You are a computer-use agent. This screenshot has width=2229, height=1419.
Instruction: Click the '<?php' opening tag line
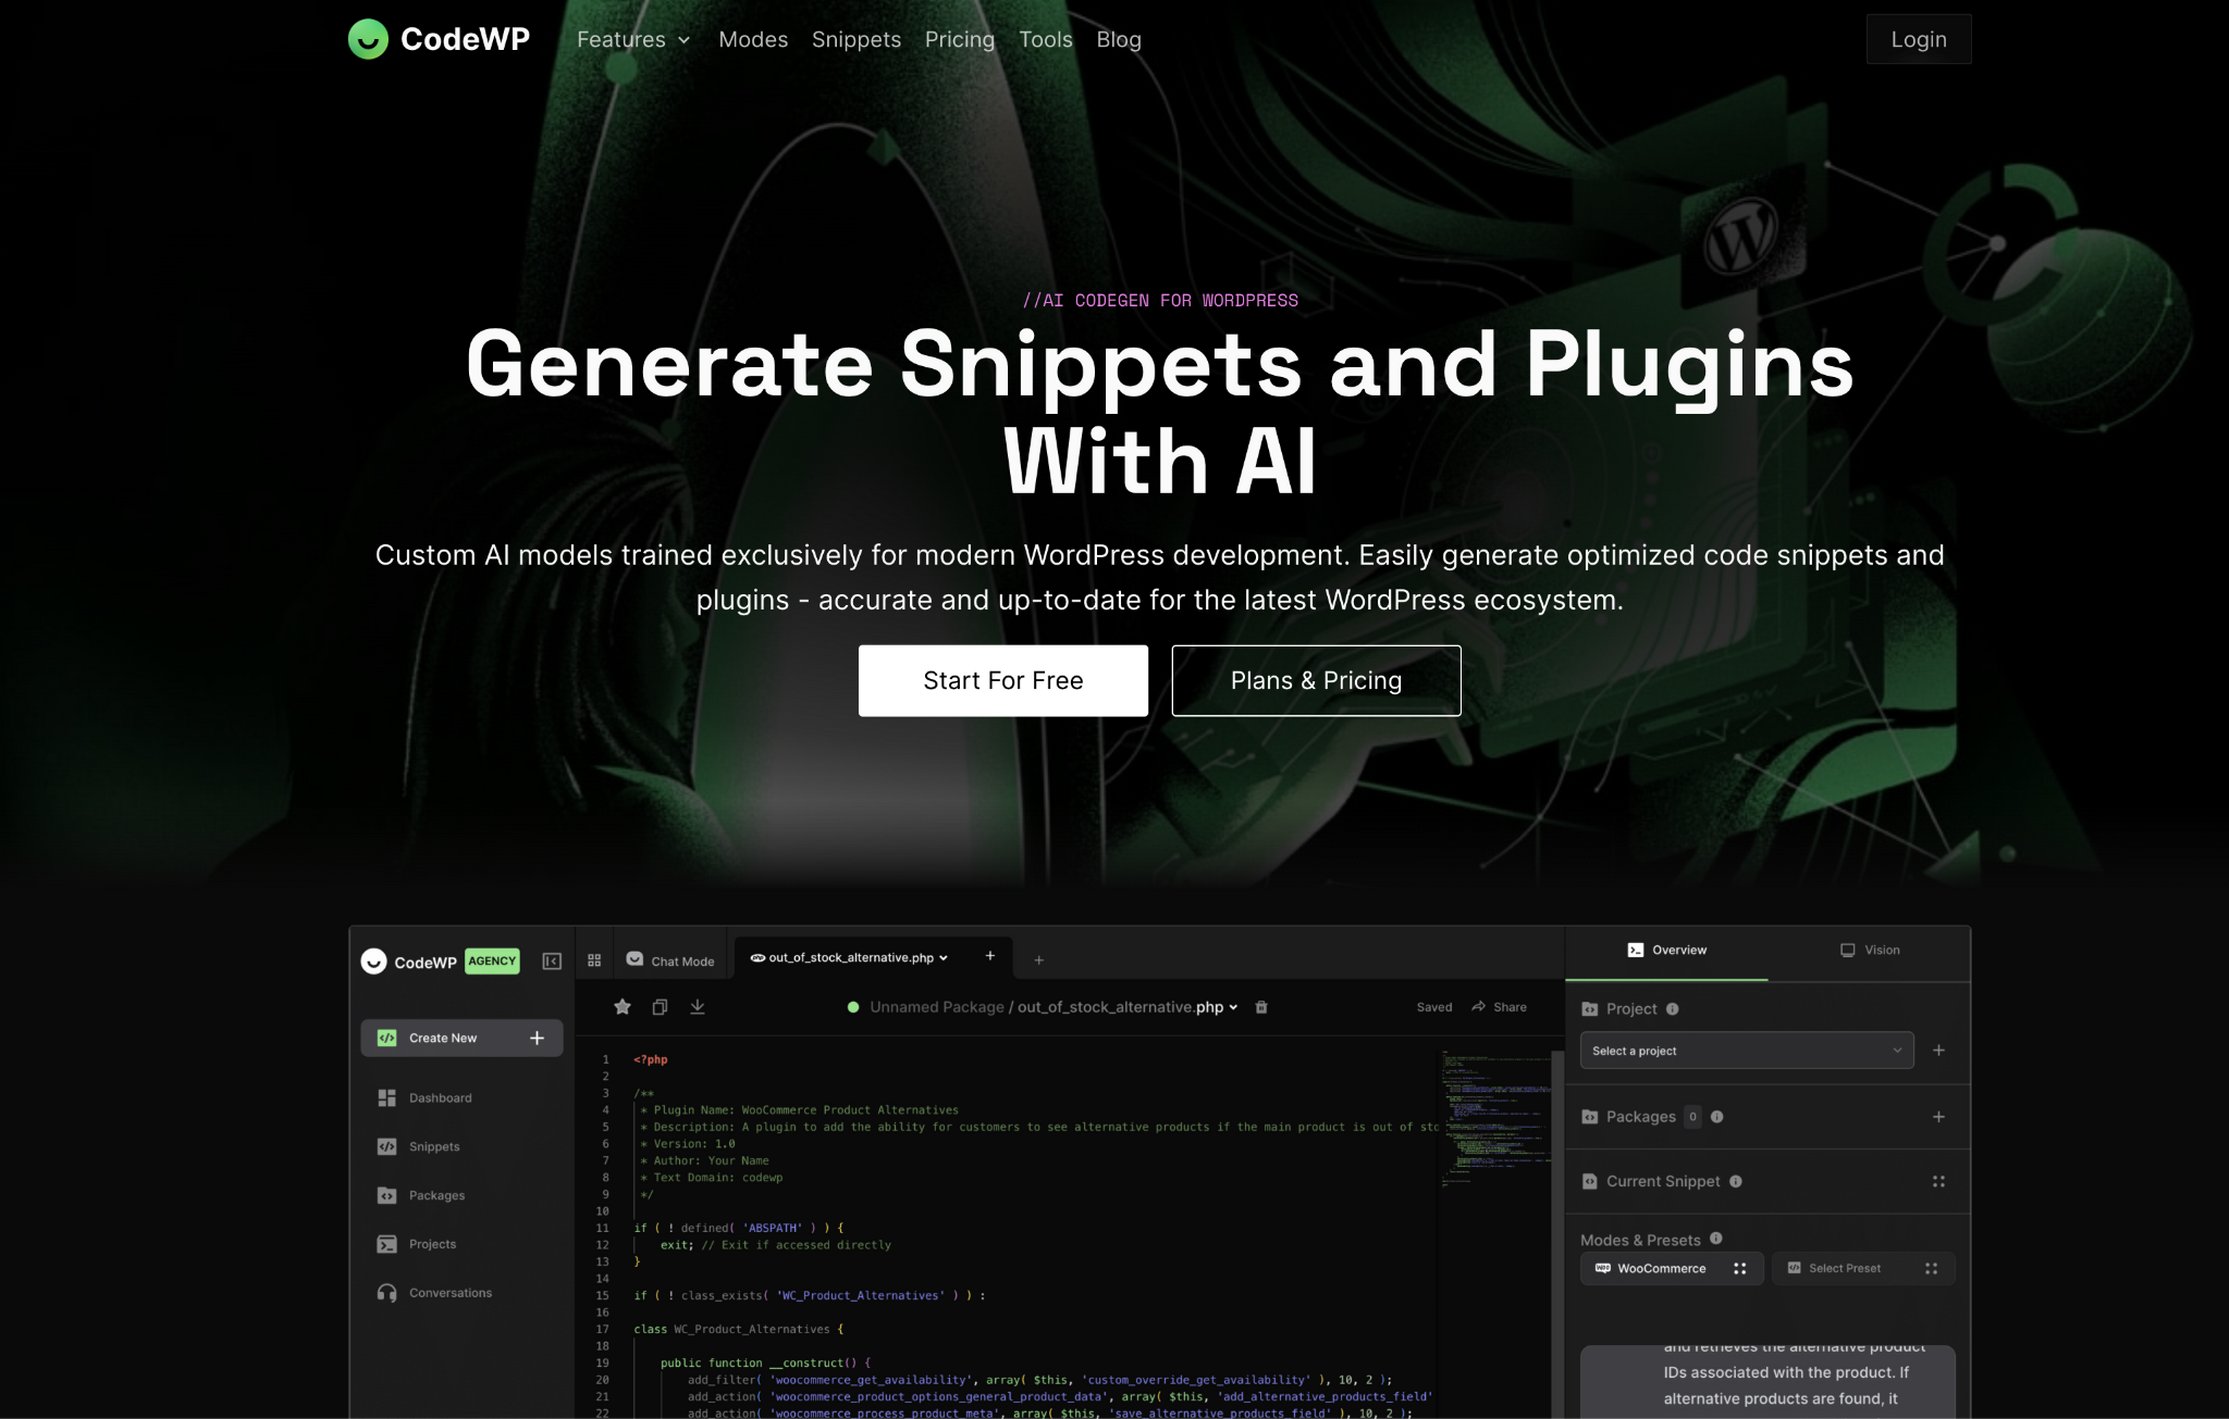point(650,1059)
